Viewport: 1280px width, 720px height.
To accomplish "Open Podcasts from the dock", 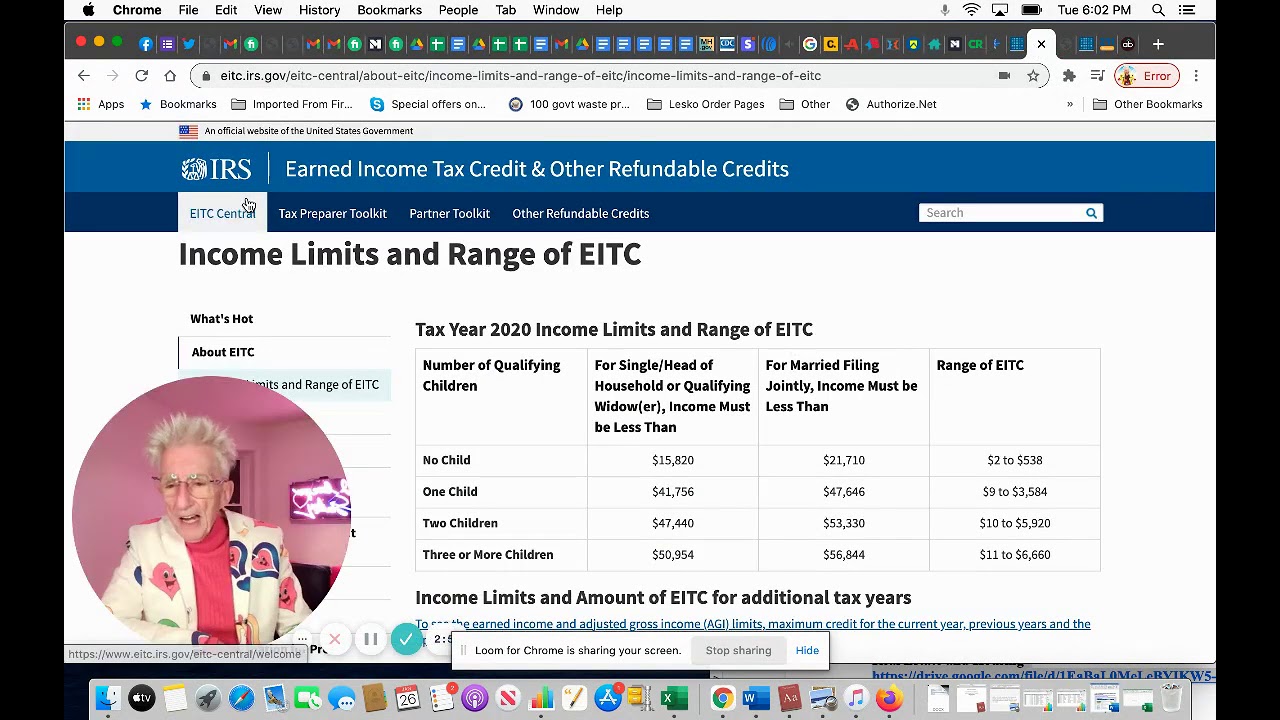I will click(x=475, y=698).
